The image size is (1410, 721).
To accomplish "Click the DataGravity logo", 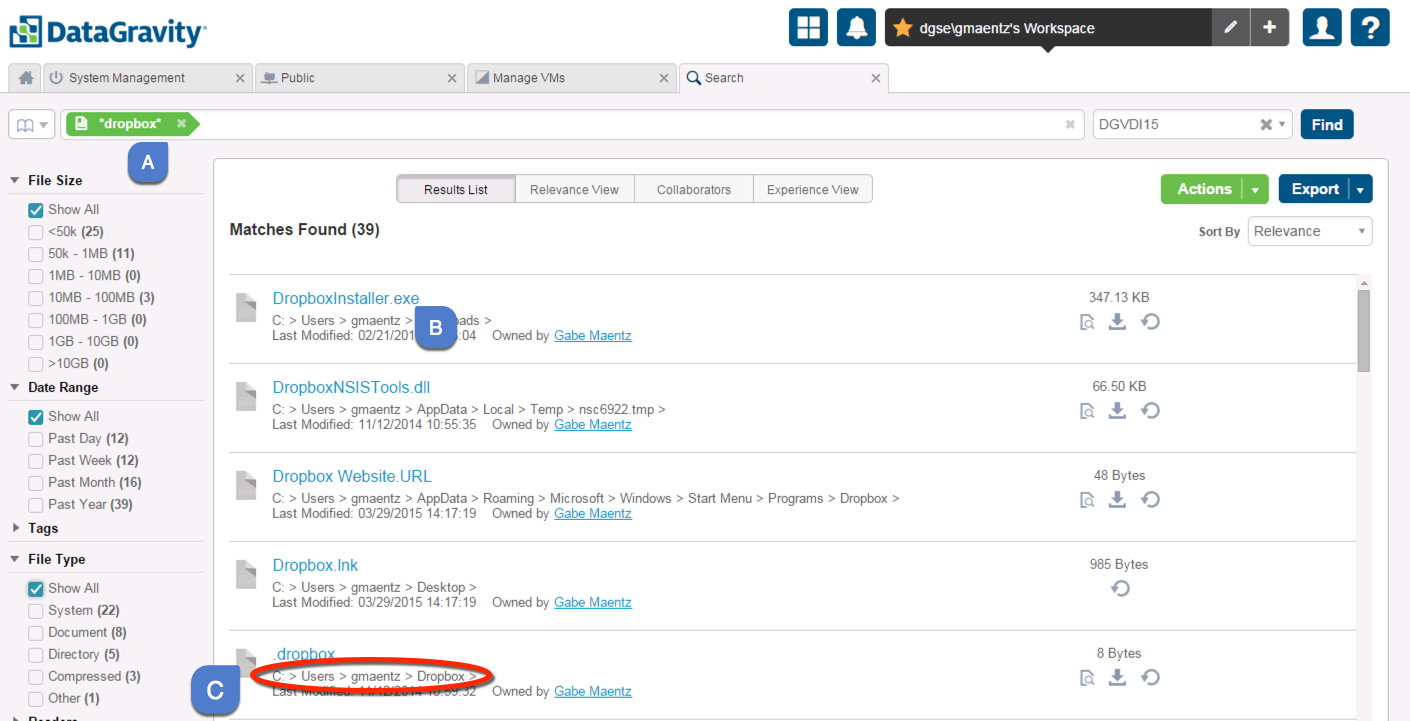I will pyautogui.click(x=108, y=30).
